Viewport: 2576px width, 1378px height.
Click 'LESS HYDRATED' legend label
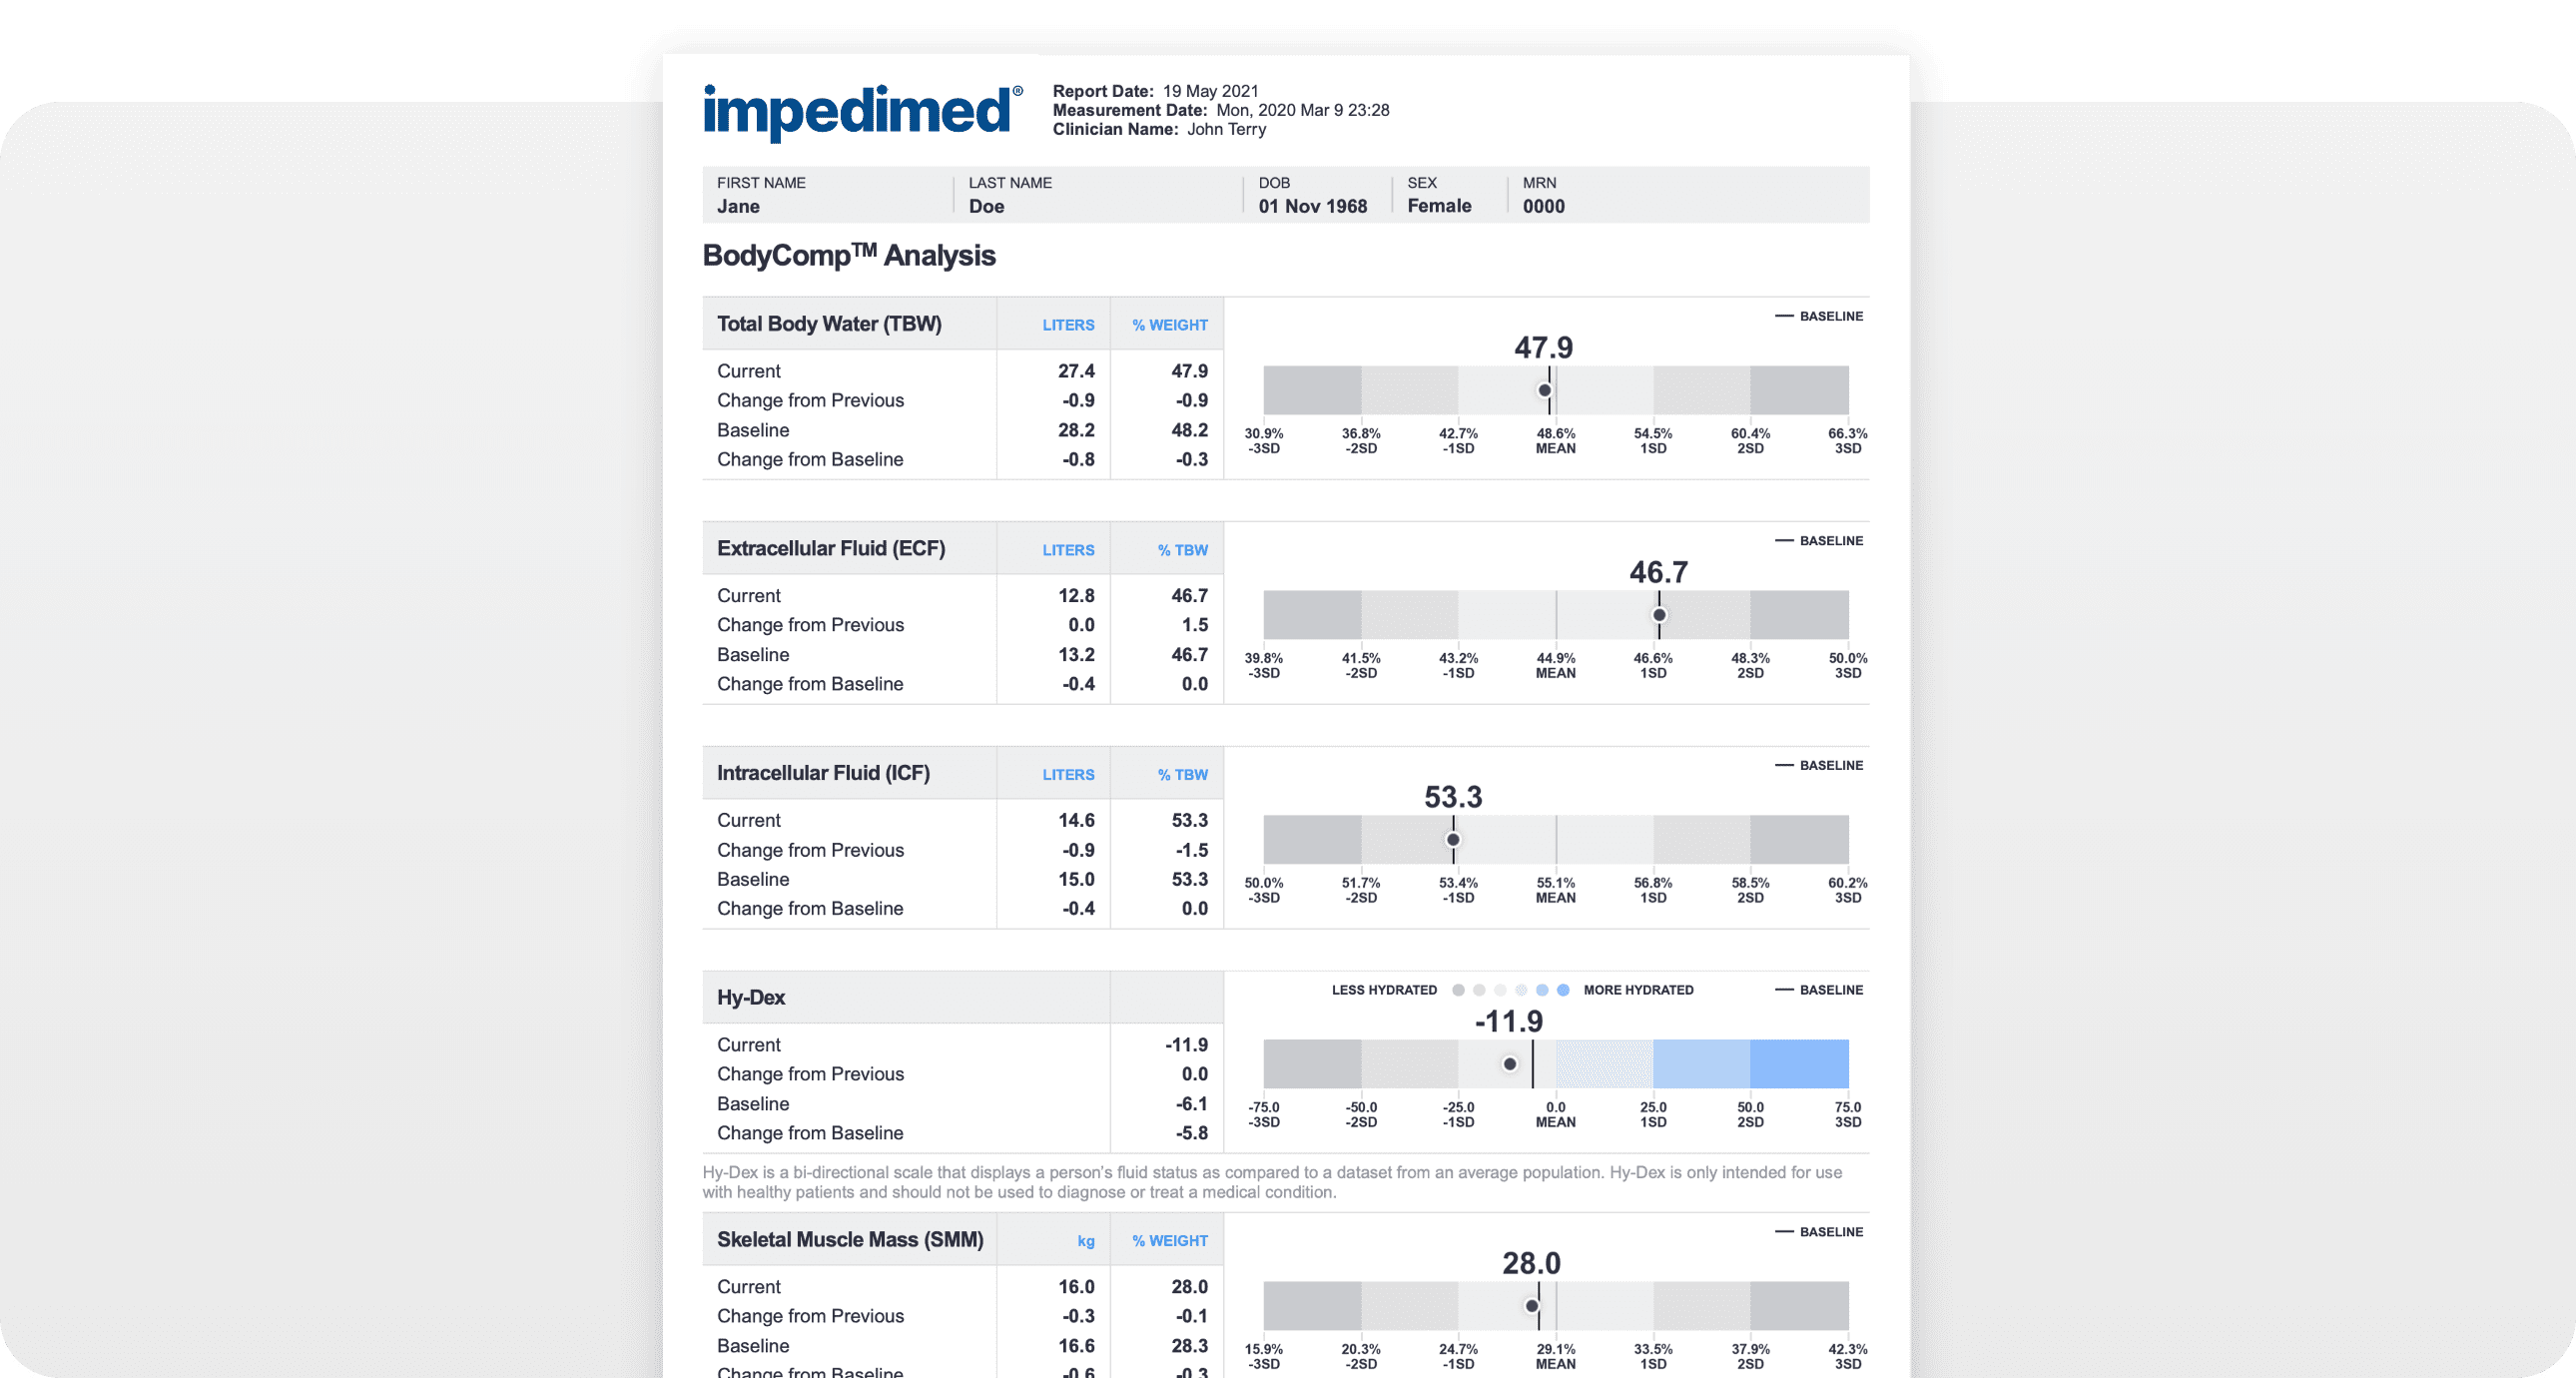coord(1384,990)
